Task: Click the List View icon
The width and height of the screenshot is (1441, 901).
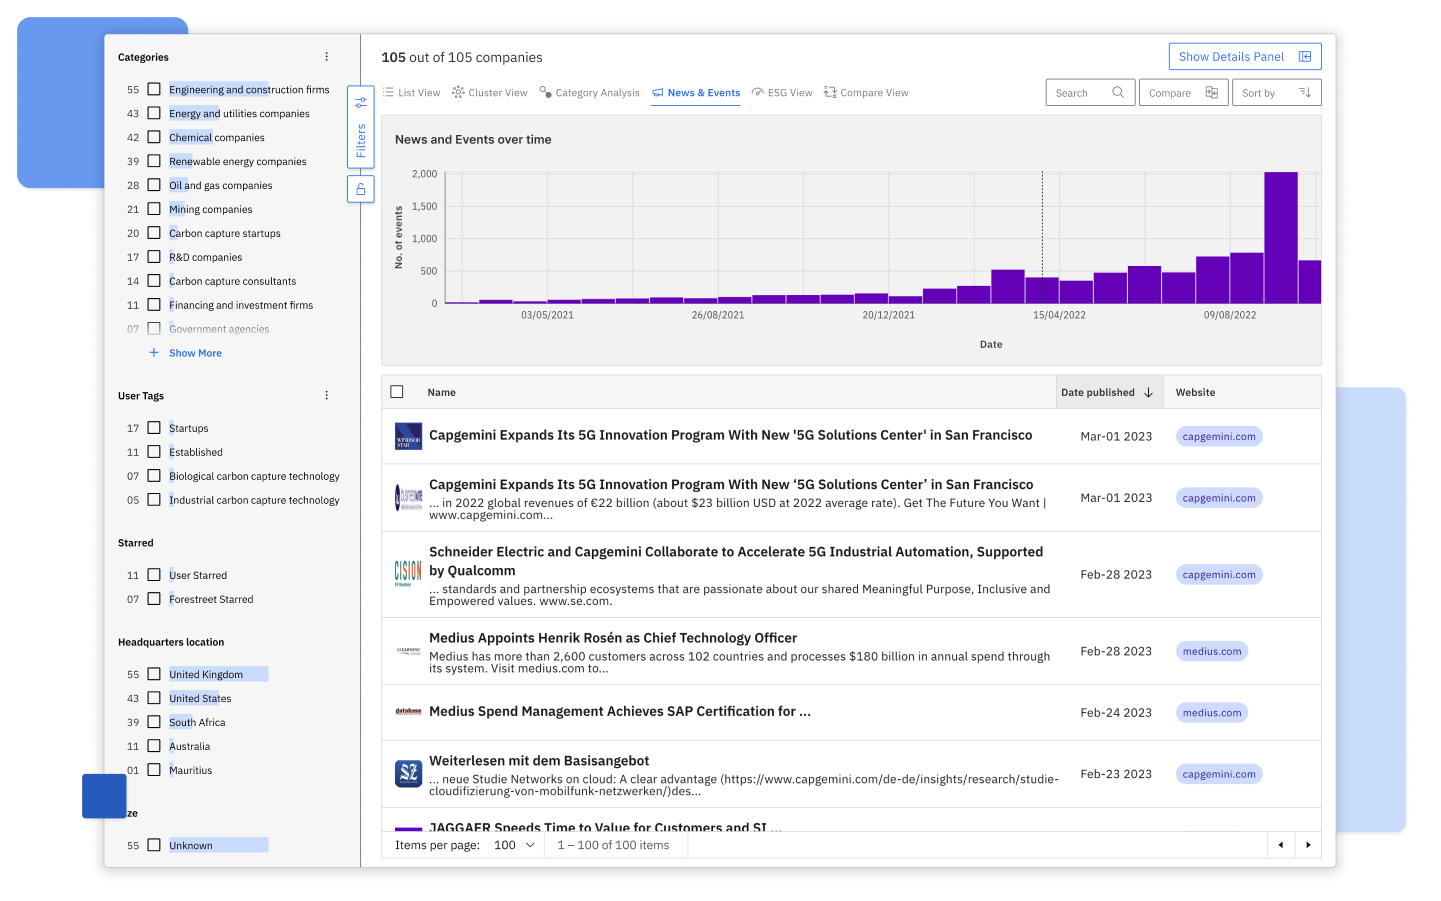Action: (388, 92)
